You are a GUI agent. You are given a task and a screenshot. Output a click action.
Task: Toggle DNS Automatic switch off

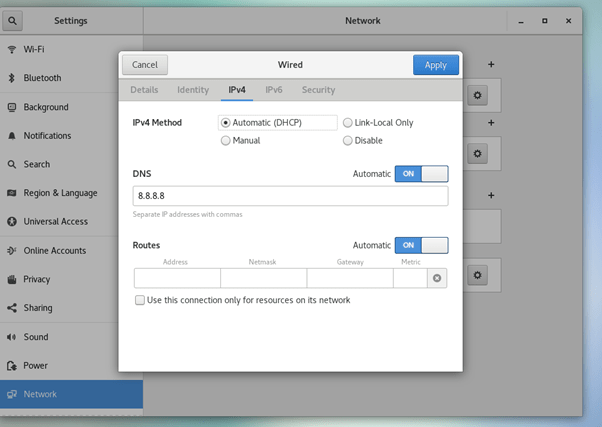pyautogui.click(x=421, y=174)
